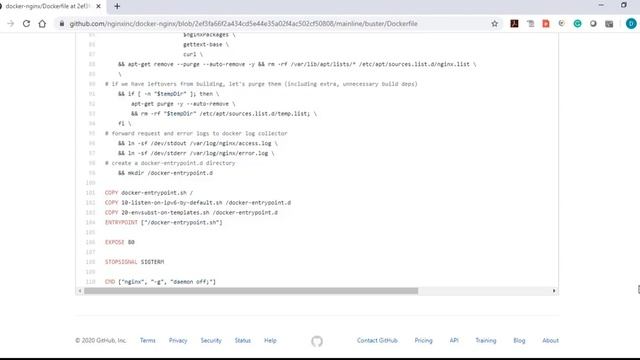The height and width of the screenshot is (360, 640).
Task: Click line number 110 in the code
Action: (91, 282)
